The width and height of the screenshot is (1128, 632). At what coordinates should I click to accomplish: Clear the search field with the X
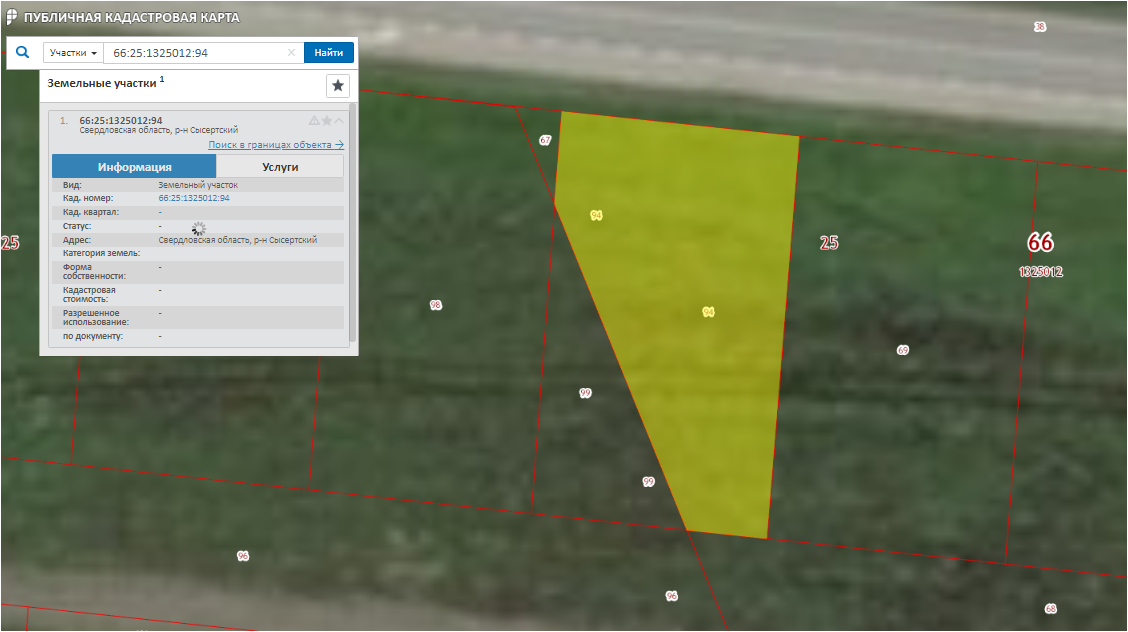pos(292,53)
